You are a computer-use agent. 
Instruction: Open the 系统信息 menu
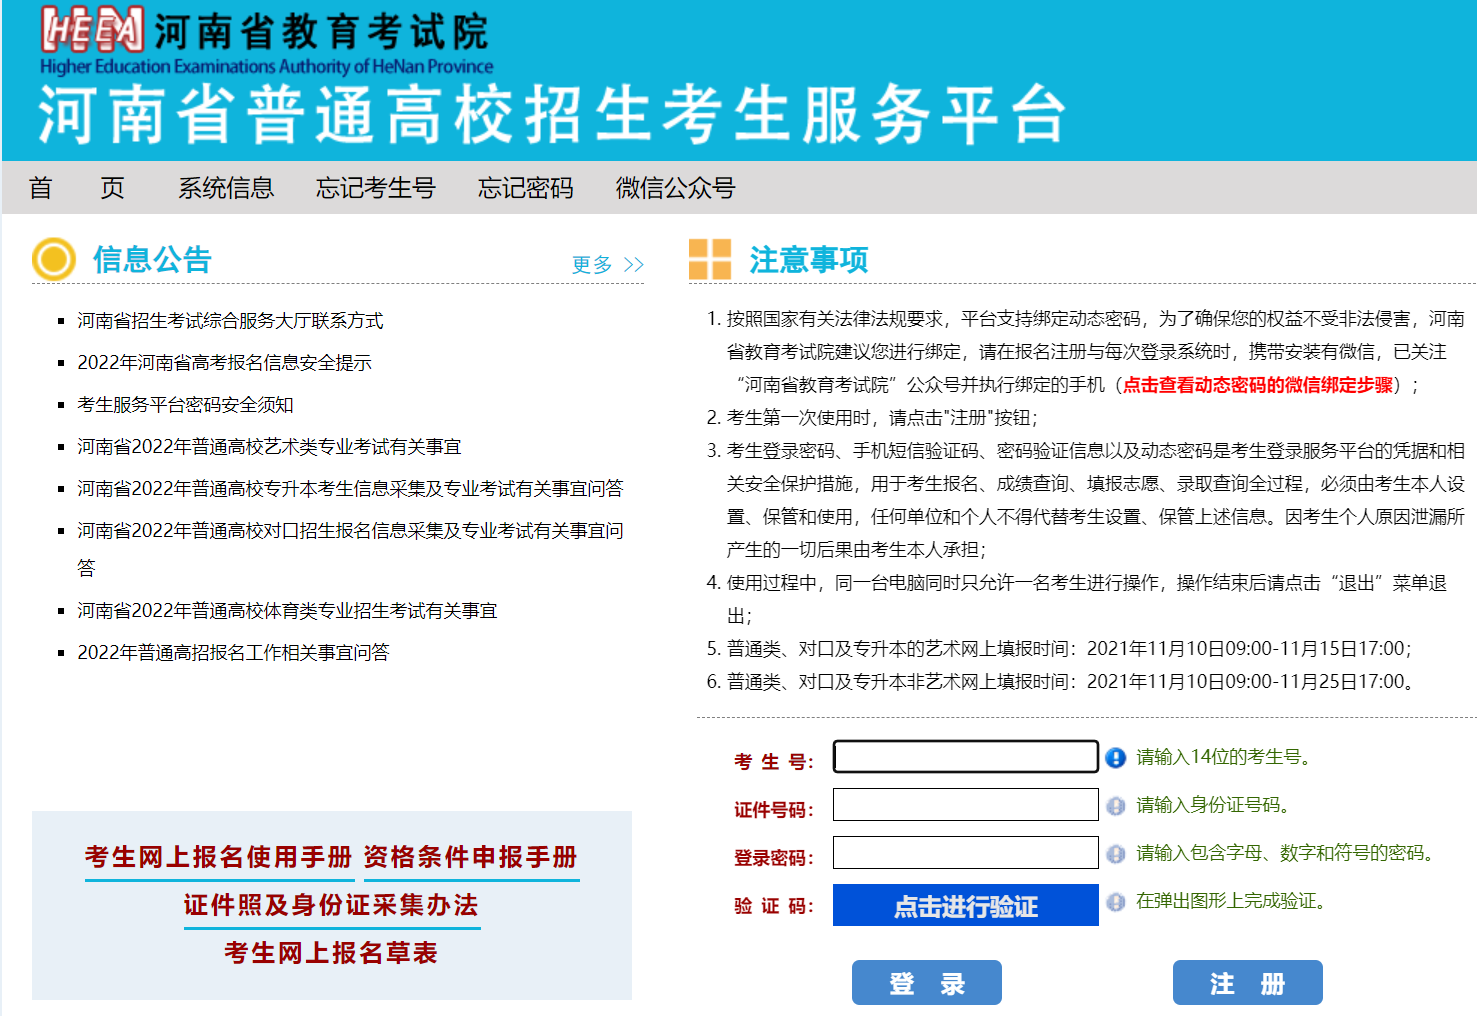[x=226, y=188]
